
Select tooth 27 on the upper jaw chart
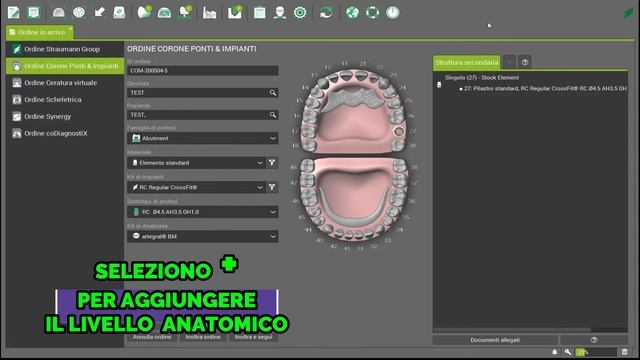point(399,131)
